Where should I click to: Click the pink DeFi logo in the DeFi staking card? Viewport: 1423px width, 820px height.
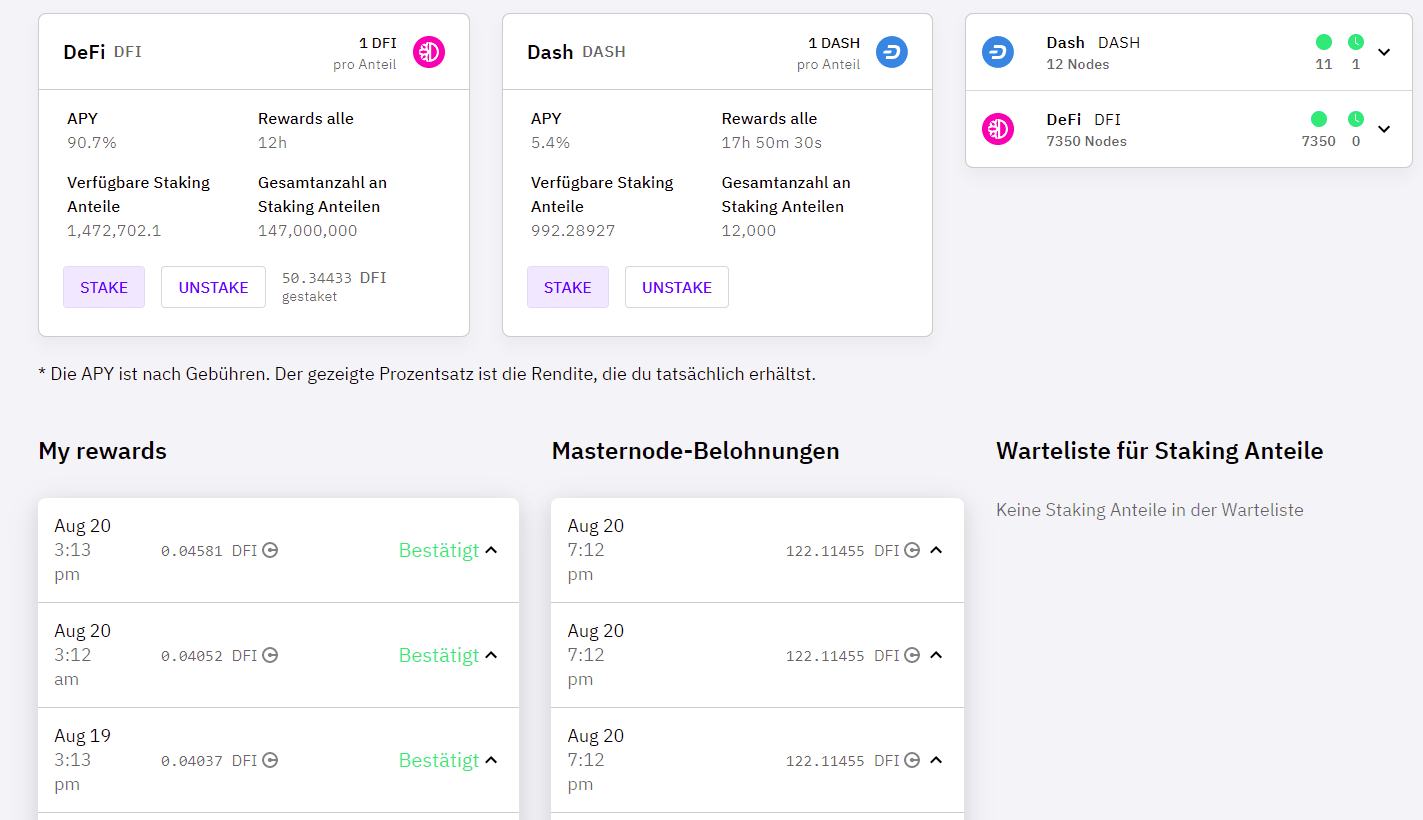point(429,52)
